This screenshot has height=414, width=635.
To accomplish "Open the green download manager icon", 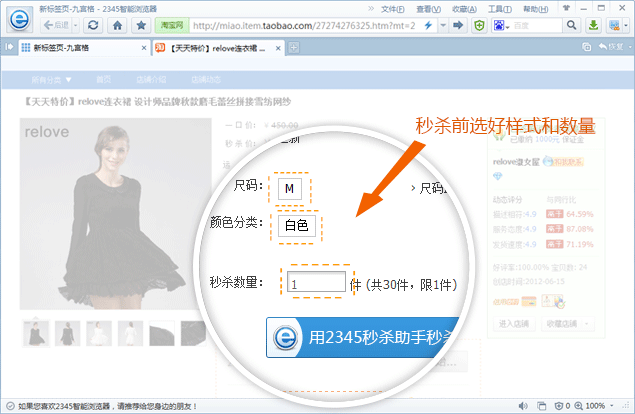I will (594, 24).
